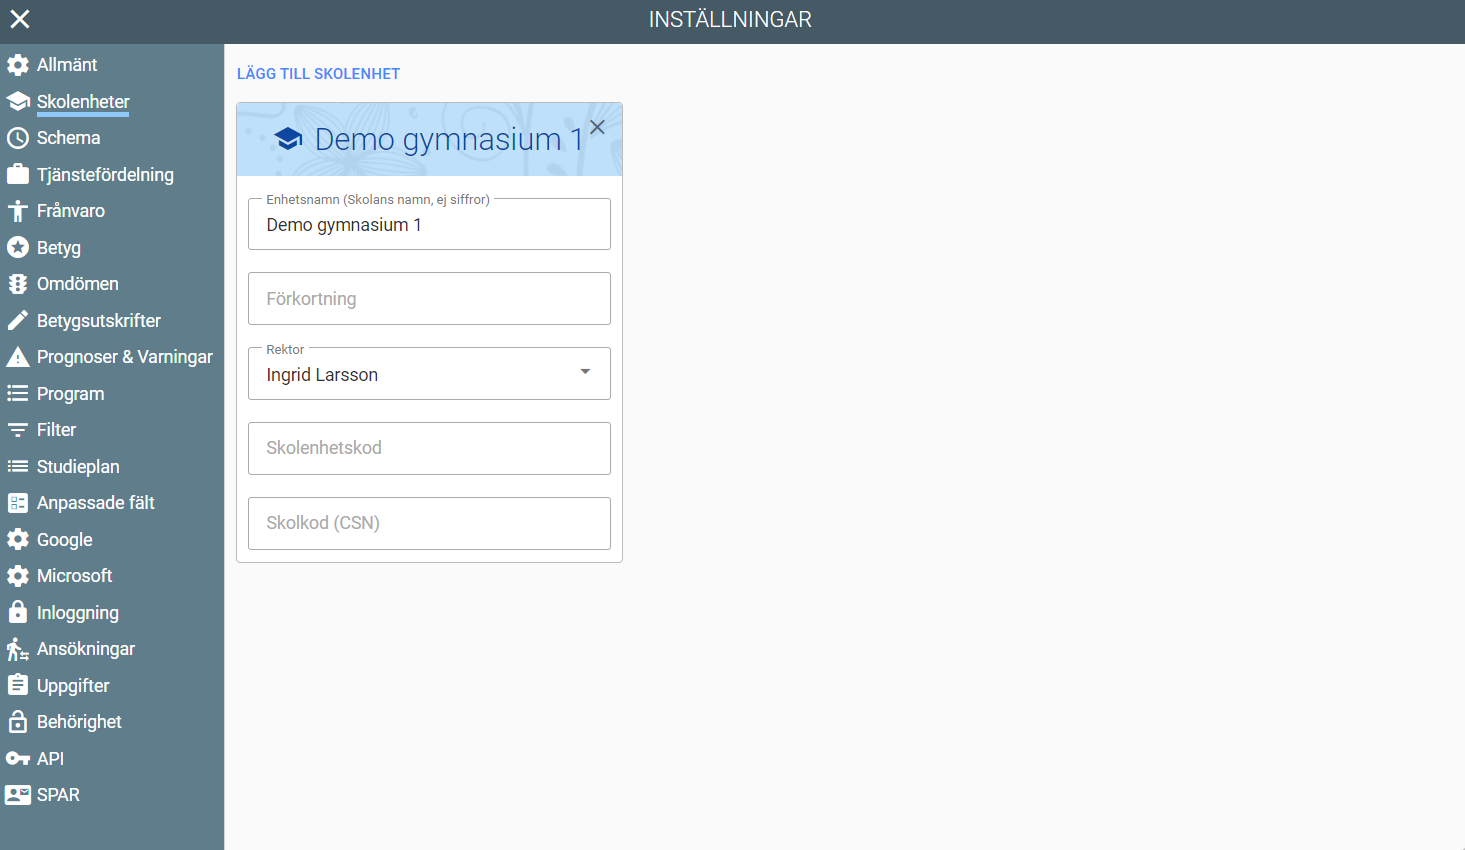Screen dimensions: 1465x850
Task: Click the Demo gymnasium 1 card title
Action: tap(449, 139)
